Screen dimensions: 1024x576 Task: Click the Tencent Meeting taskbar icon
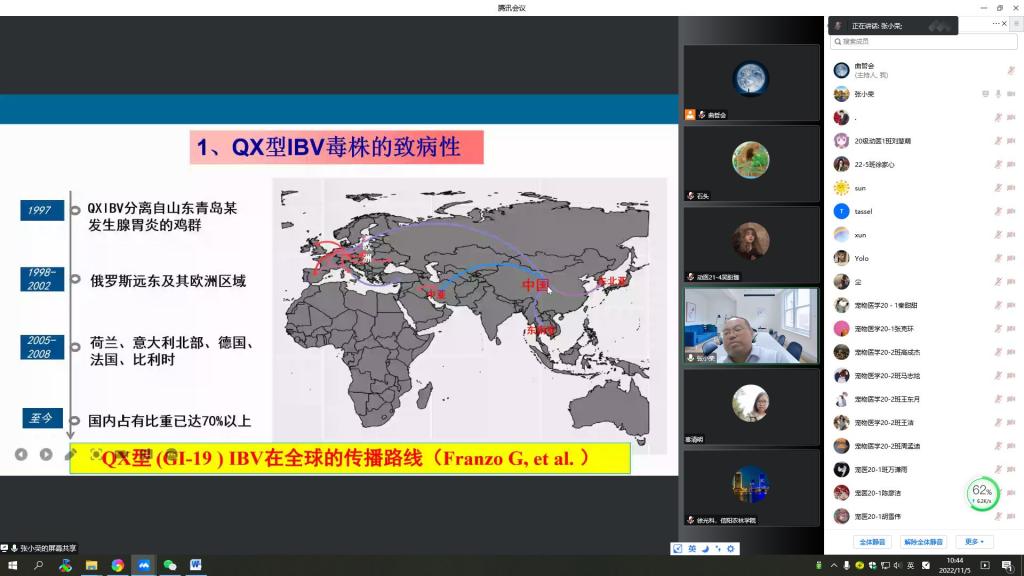point(143,565)
